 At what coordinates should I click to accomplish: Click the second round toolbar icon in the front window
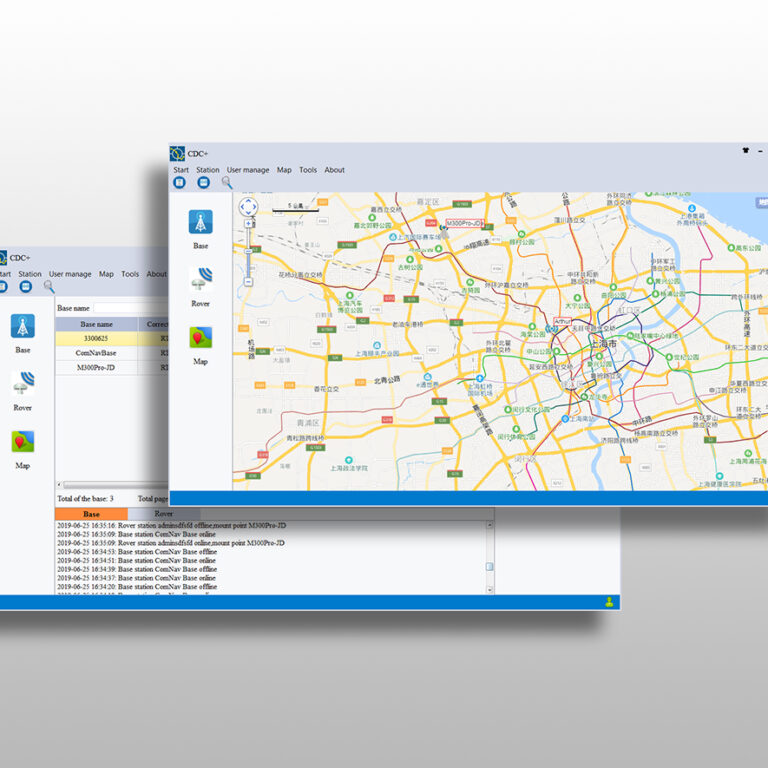[203, 183]
